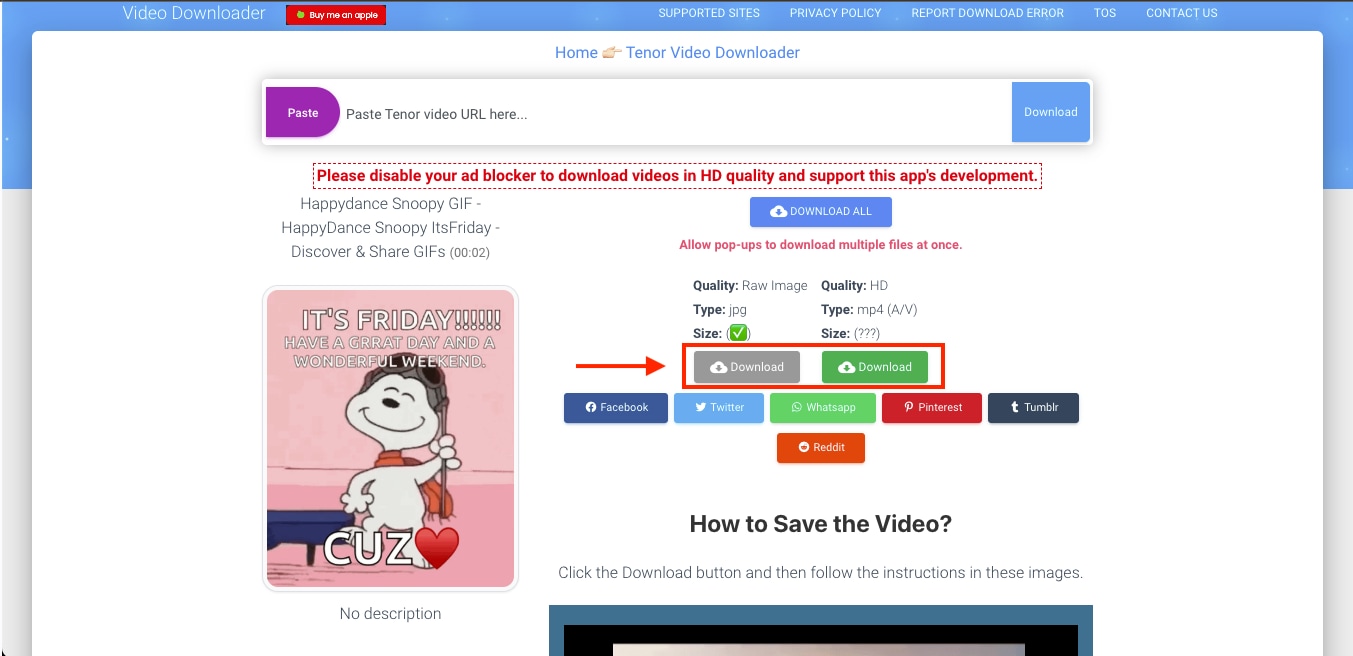The width and height of the screenshot is (1353, 656).
Task: Share on Facebook
Action: pyautogui.click(x=616, y=408)
